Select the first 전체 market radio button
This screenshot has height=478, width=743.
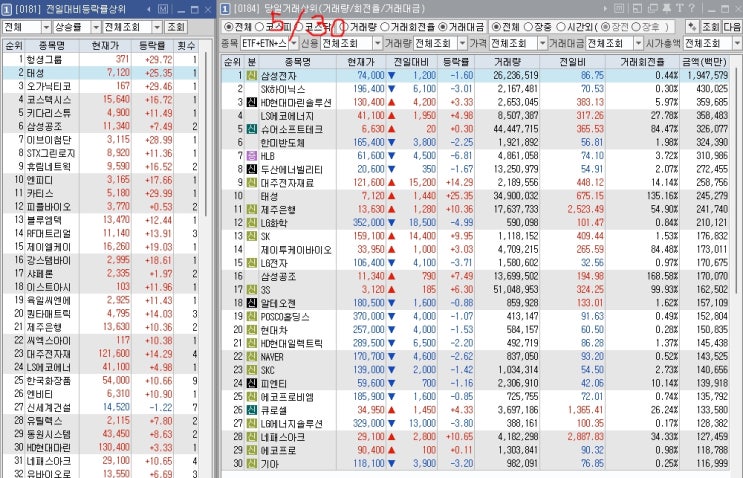(x=228, y=27)
